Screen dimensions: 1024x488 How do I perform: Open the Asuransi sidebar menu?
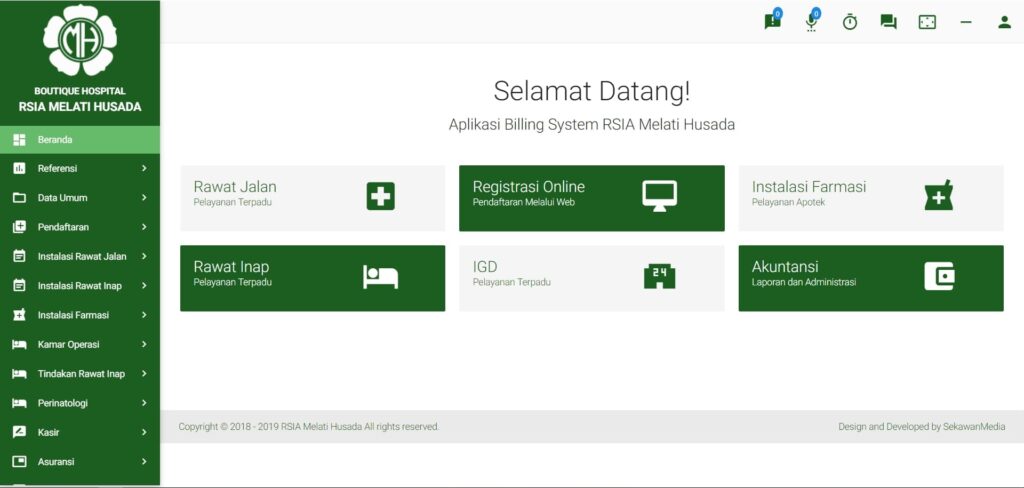pos(80,461)
